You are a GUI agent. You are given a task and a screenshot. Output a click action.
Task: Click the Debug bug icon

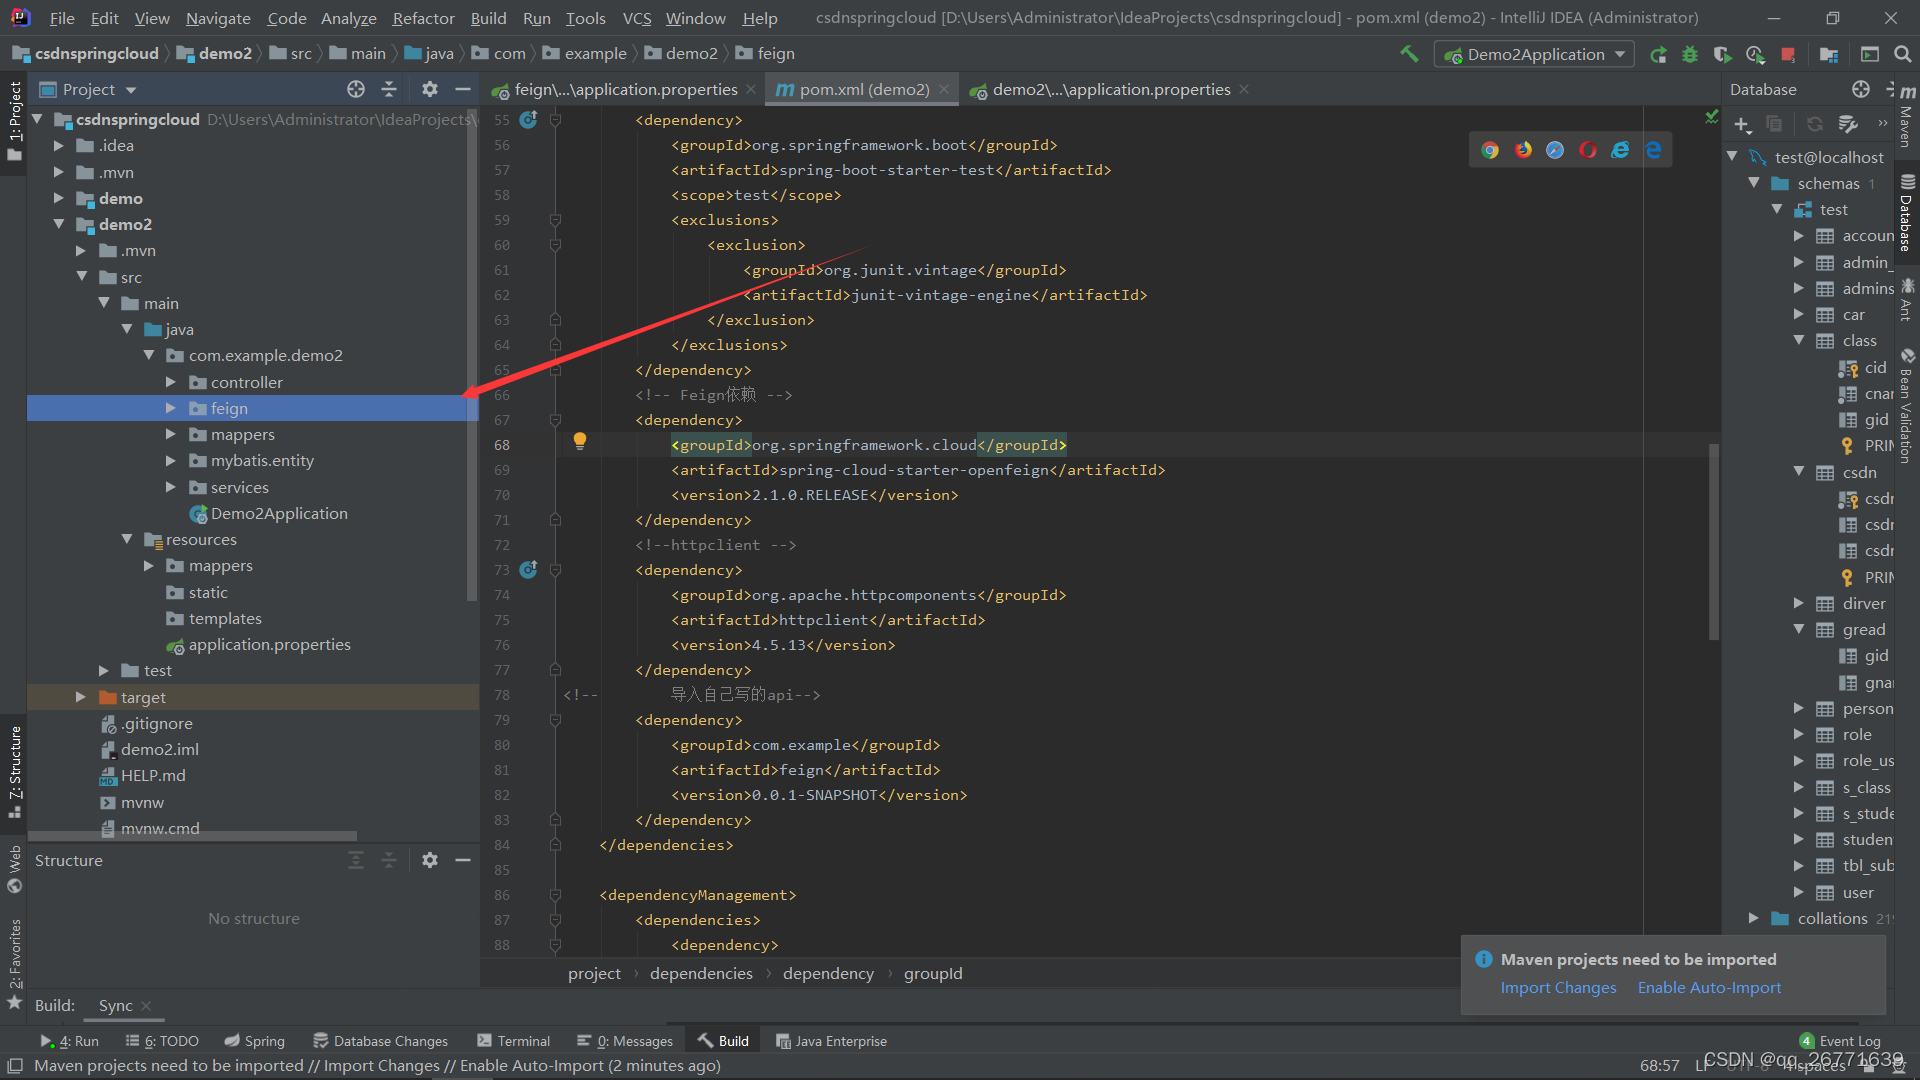point(1690,54)
